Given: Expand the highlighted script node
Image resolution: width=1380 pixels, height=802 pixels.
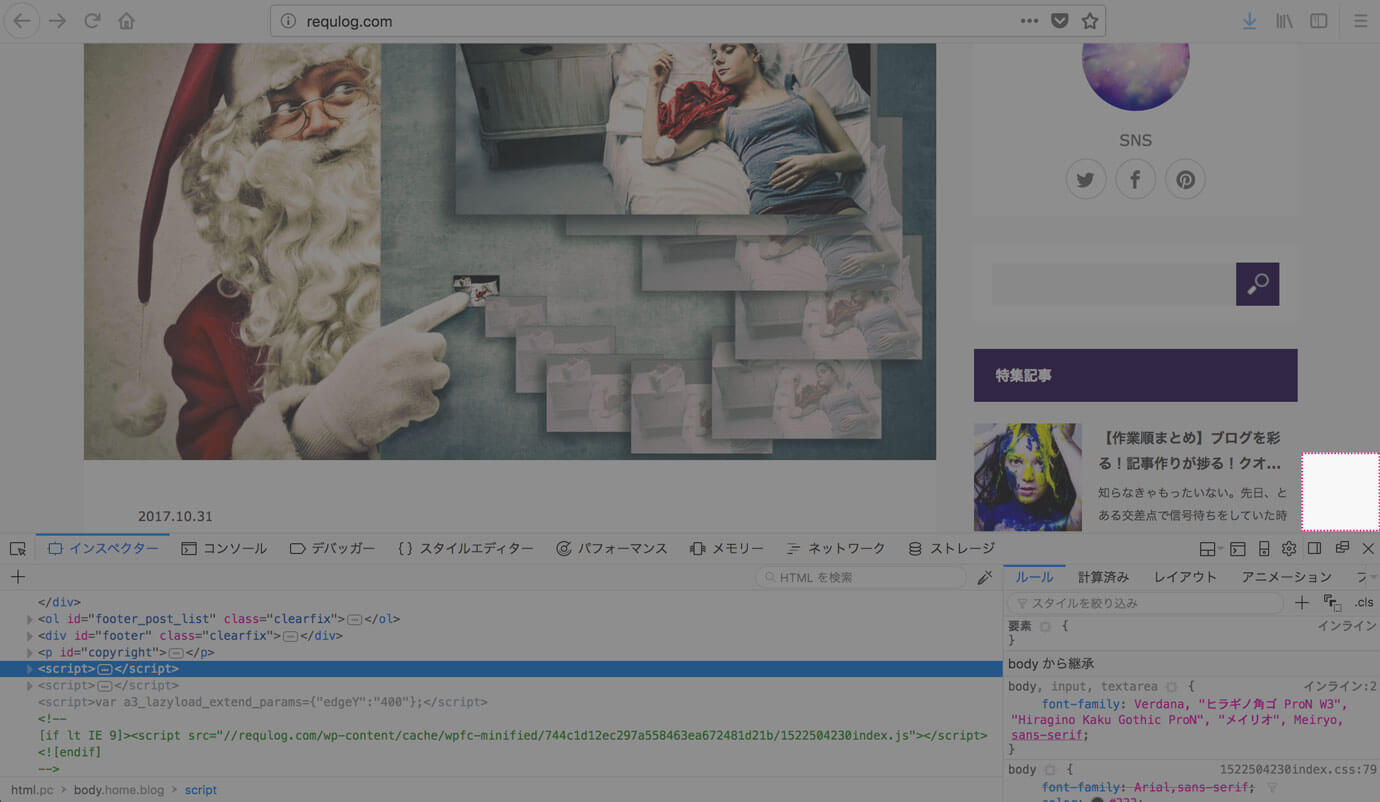Looking at the screenshot, I should 30,669.
